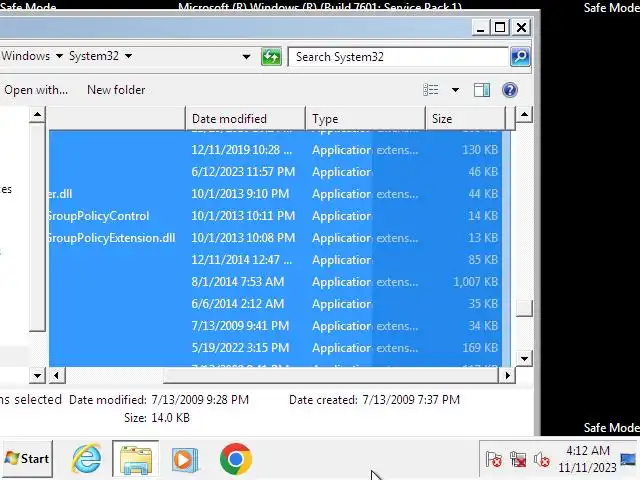Click the file list scroll down arrow
The width and height of the screenshot is (640, 480).
pyautogui.click(x=524, y=359)
